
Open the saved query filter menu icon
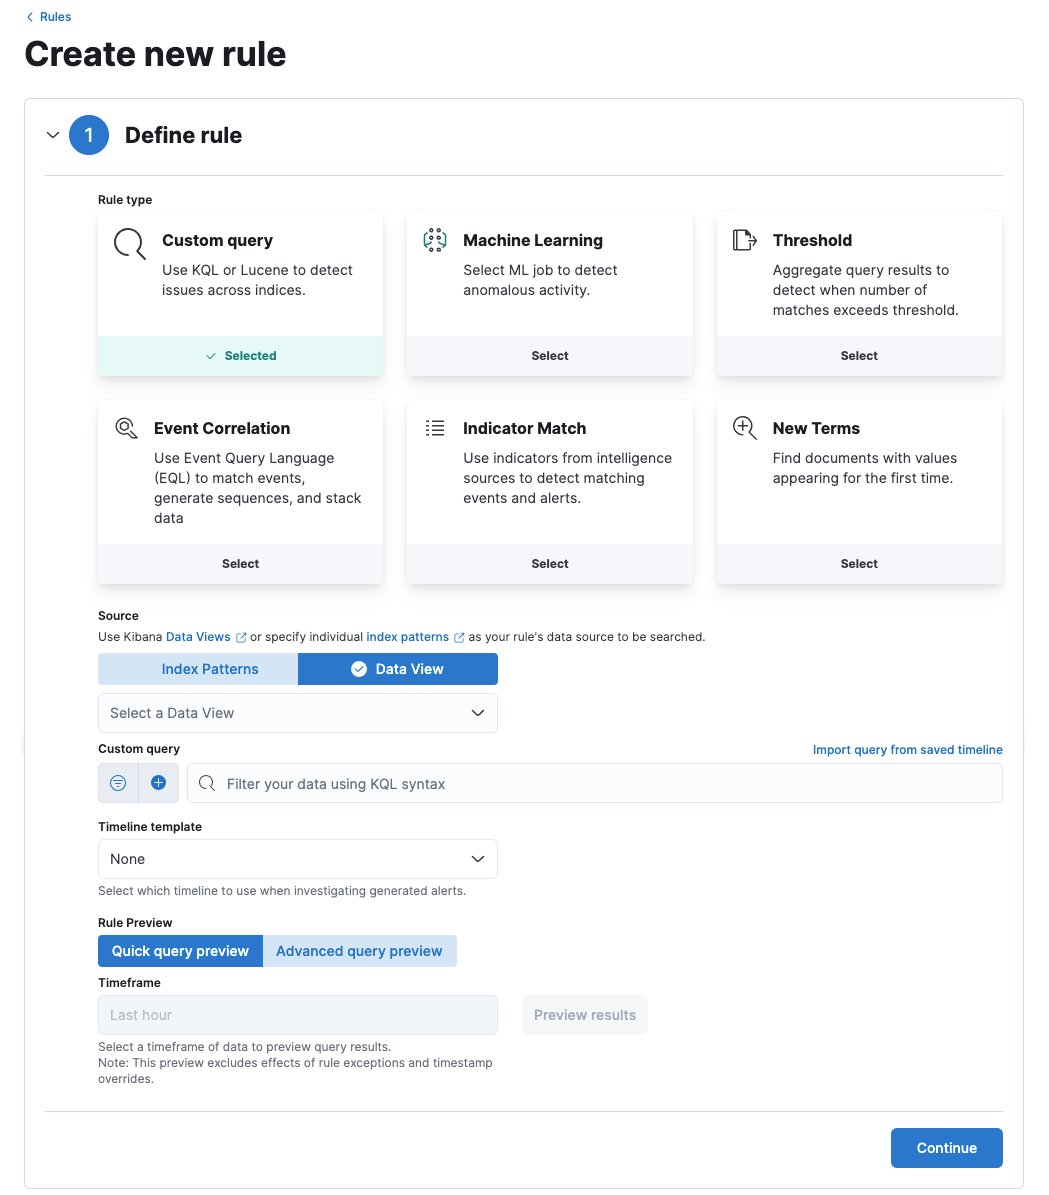118,783
